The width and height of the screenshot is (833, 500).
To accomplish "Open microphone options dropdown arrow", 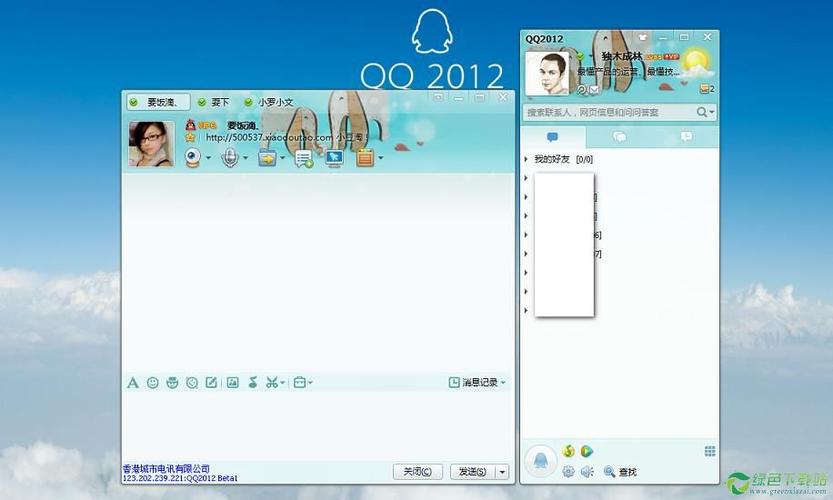I will point(245,158).
